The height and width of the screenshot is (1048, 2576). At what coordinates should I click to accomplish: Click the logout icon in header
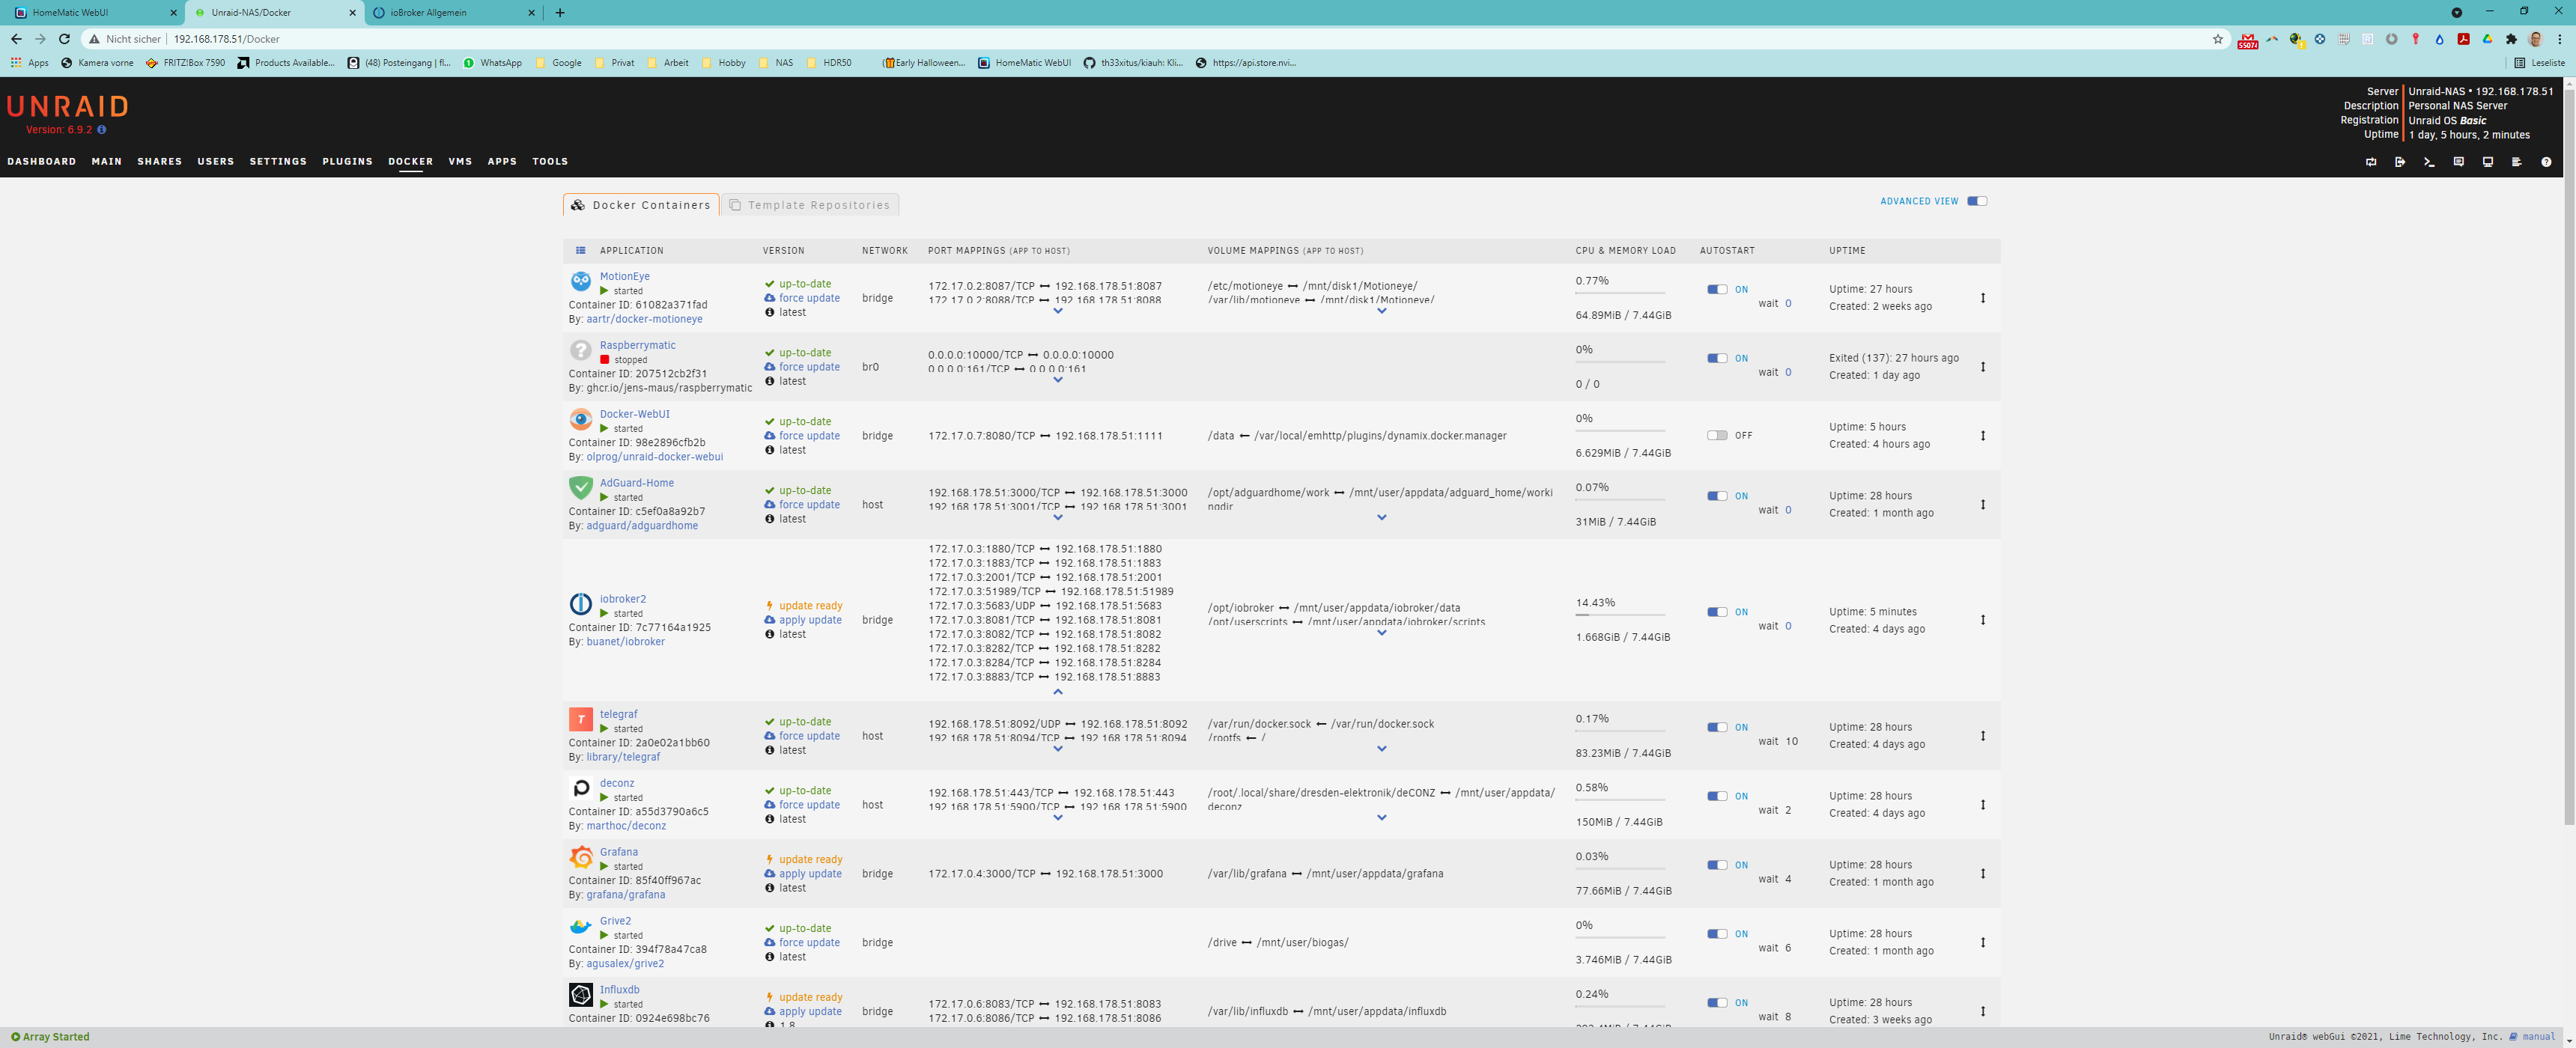pos(2400,162)
